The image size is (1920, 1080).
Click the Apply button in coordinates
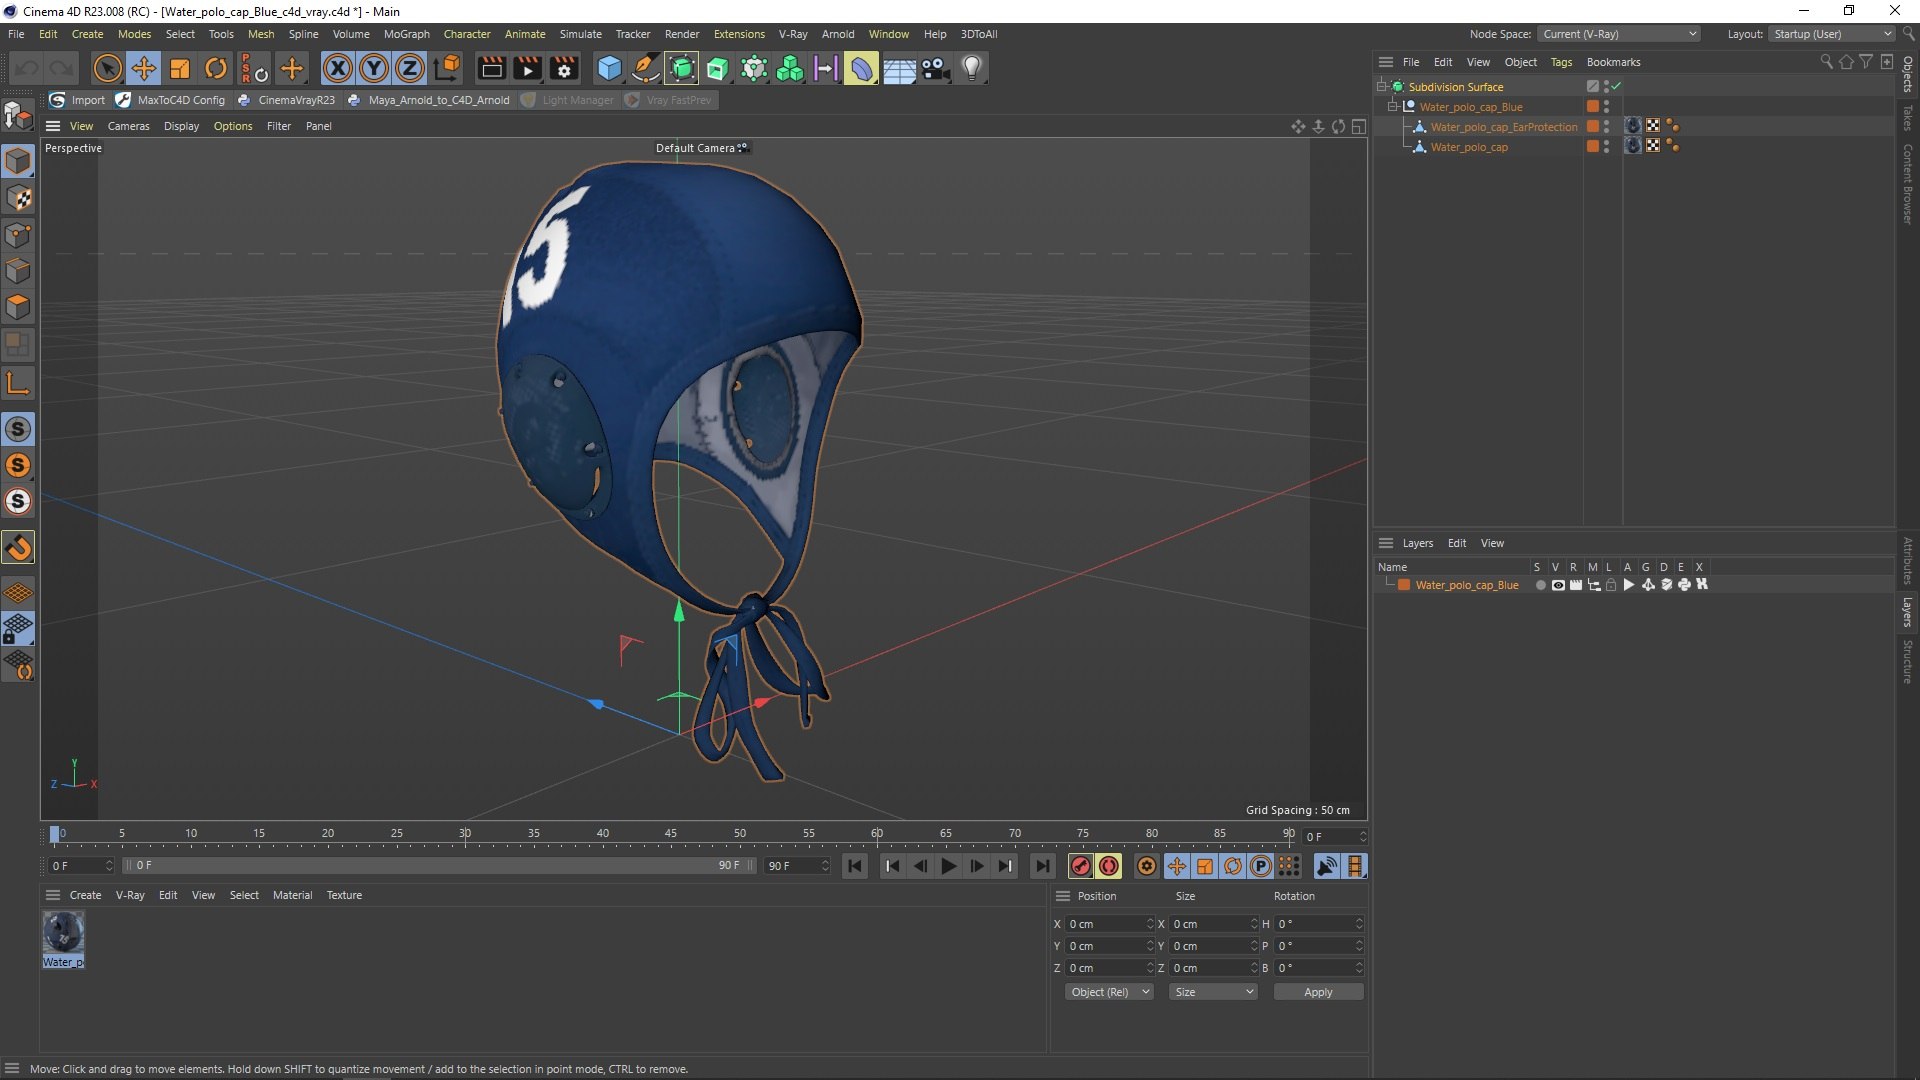[x=1318, y=992]
